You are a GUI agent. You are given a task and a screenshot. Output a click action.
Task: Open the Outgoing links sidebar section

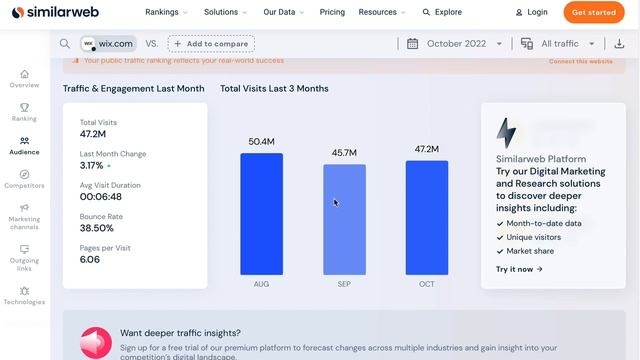(24, 258)
